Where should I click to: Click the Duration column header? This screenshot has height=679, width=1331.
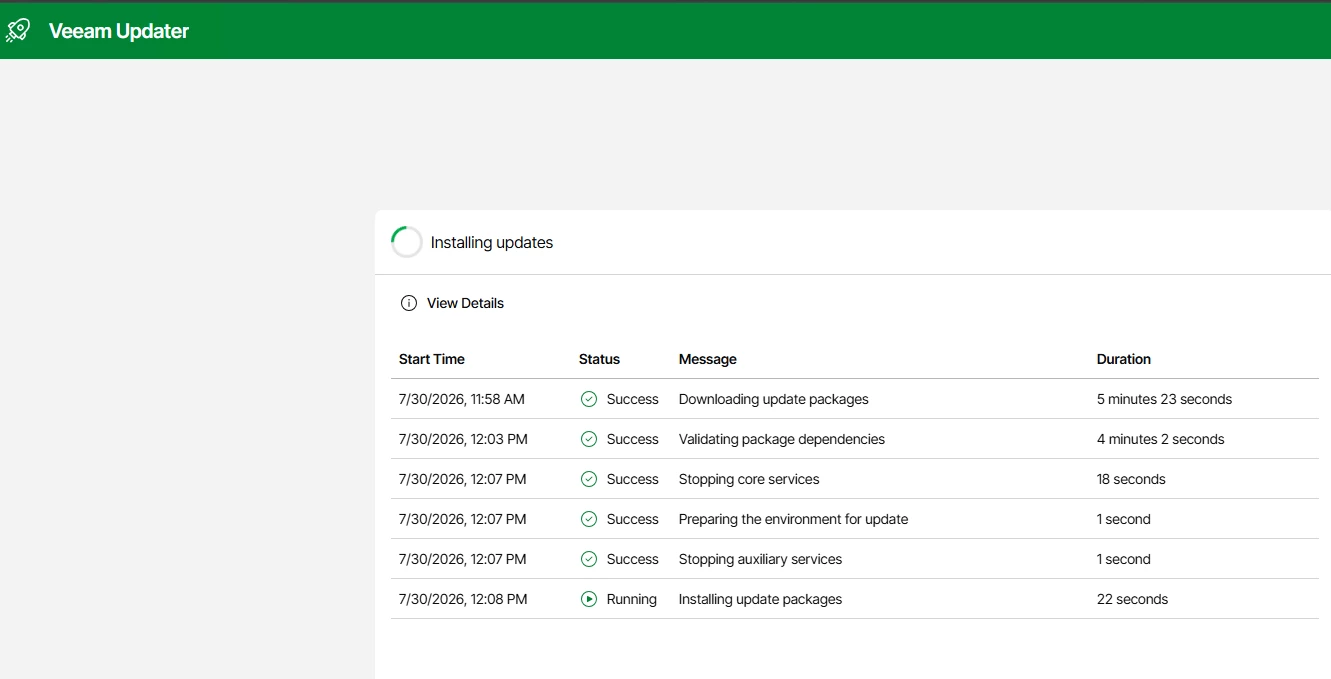(x=1124, y=359)
